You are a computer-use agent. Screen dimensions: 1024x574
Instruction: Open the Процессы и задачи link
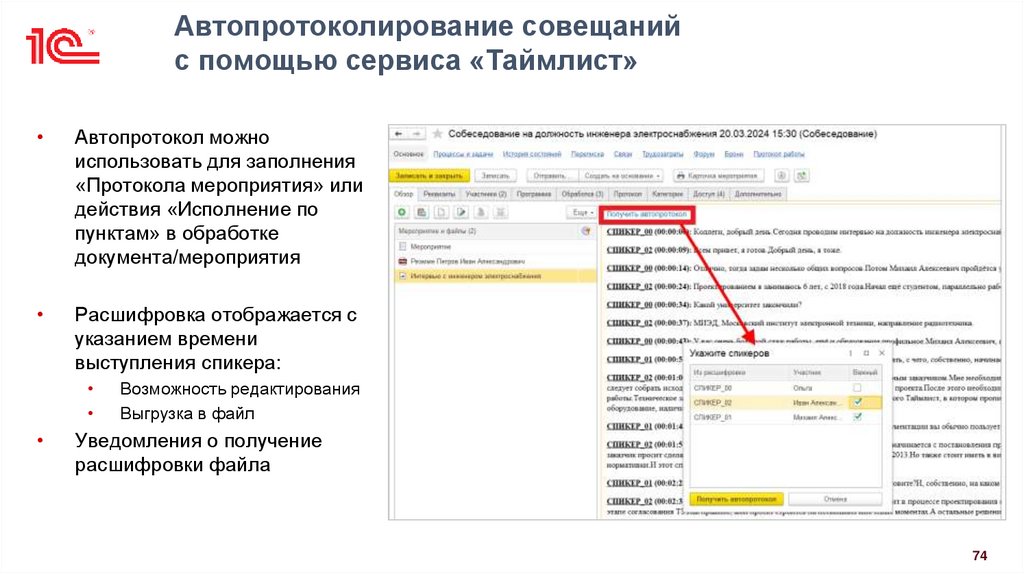(463, 154)
